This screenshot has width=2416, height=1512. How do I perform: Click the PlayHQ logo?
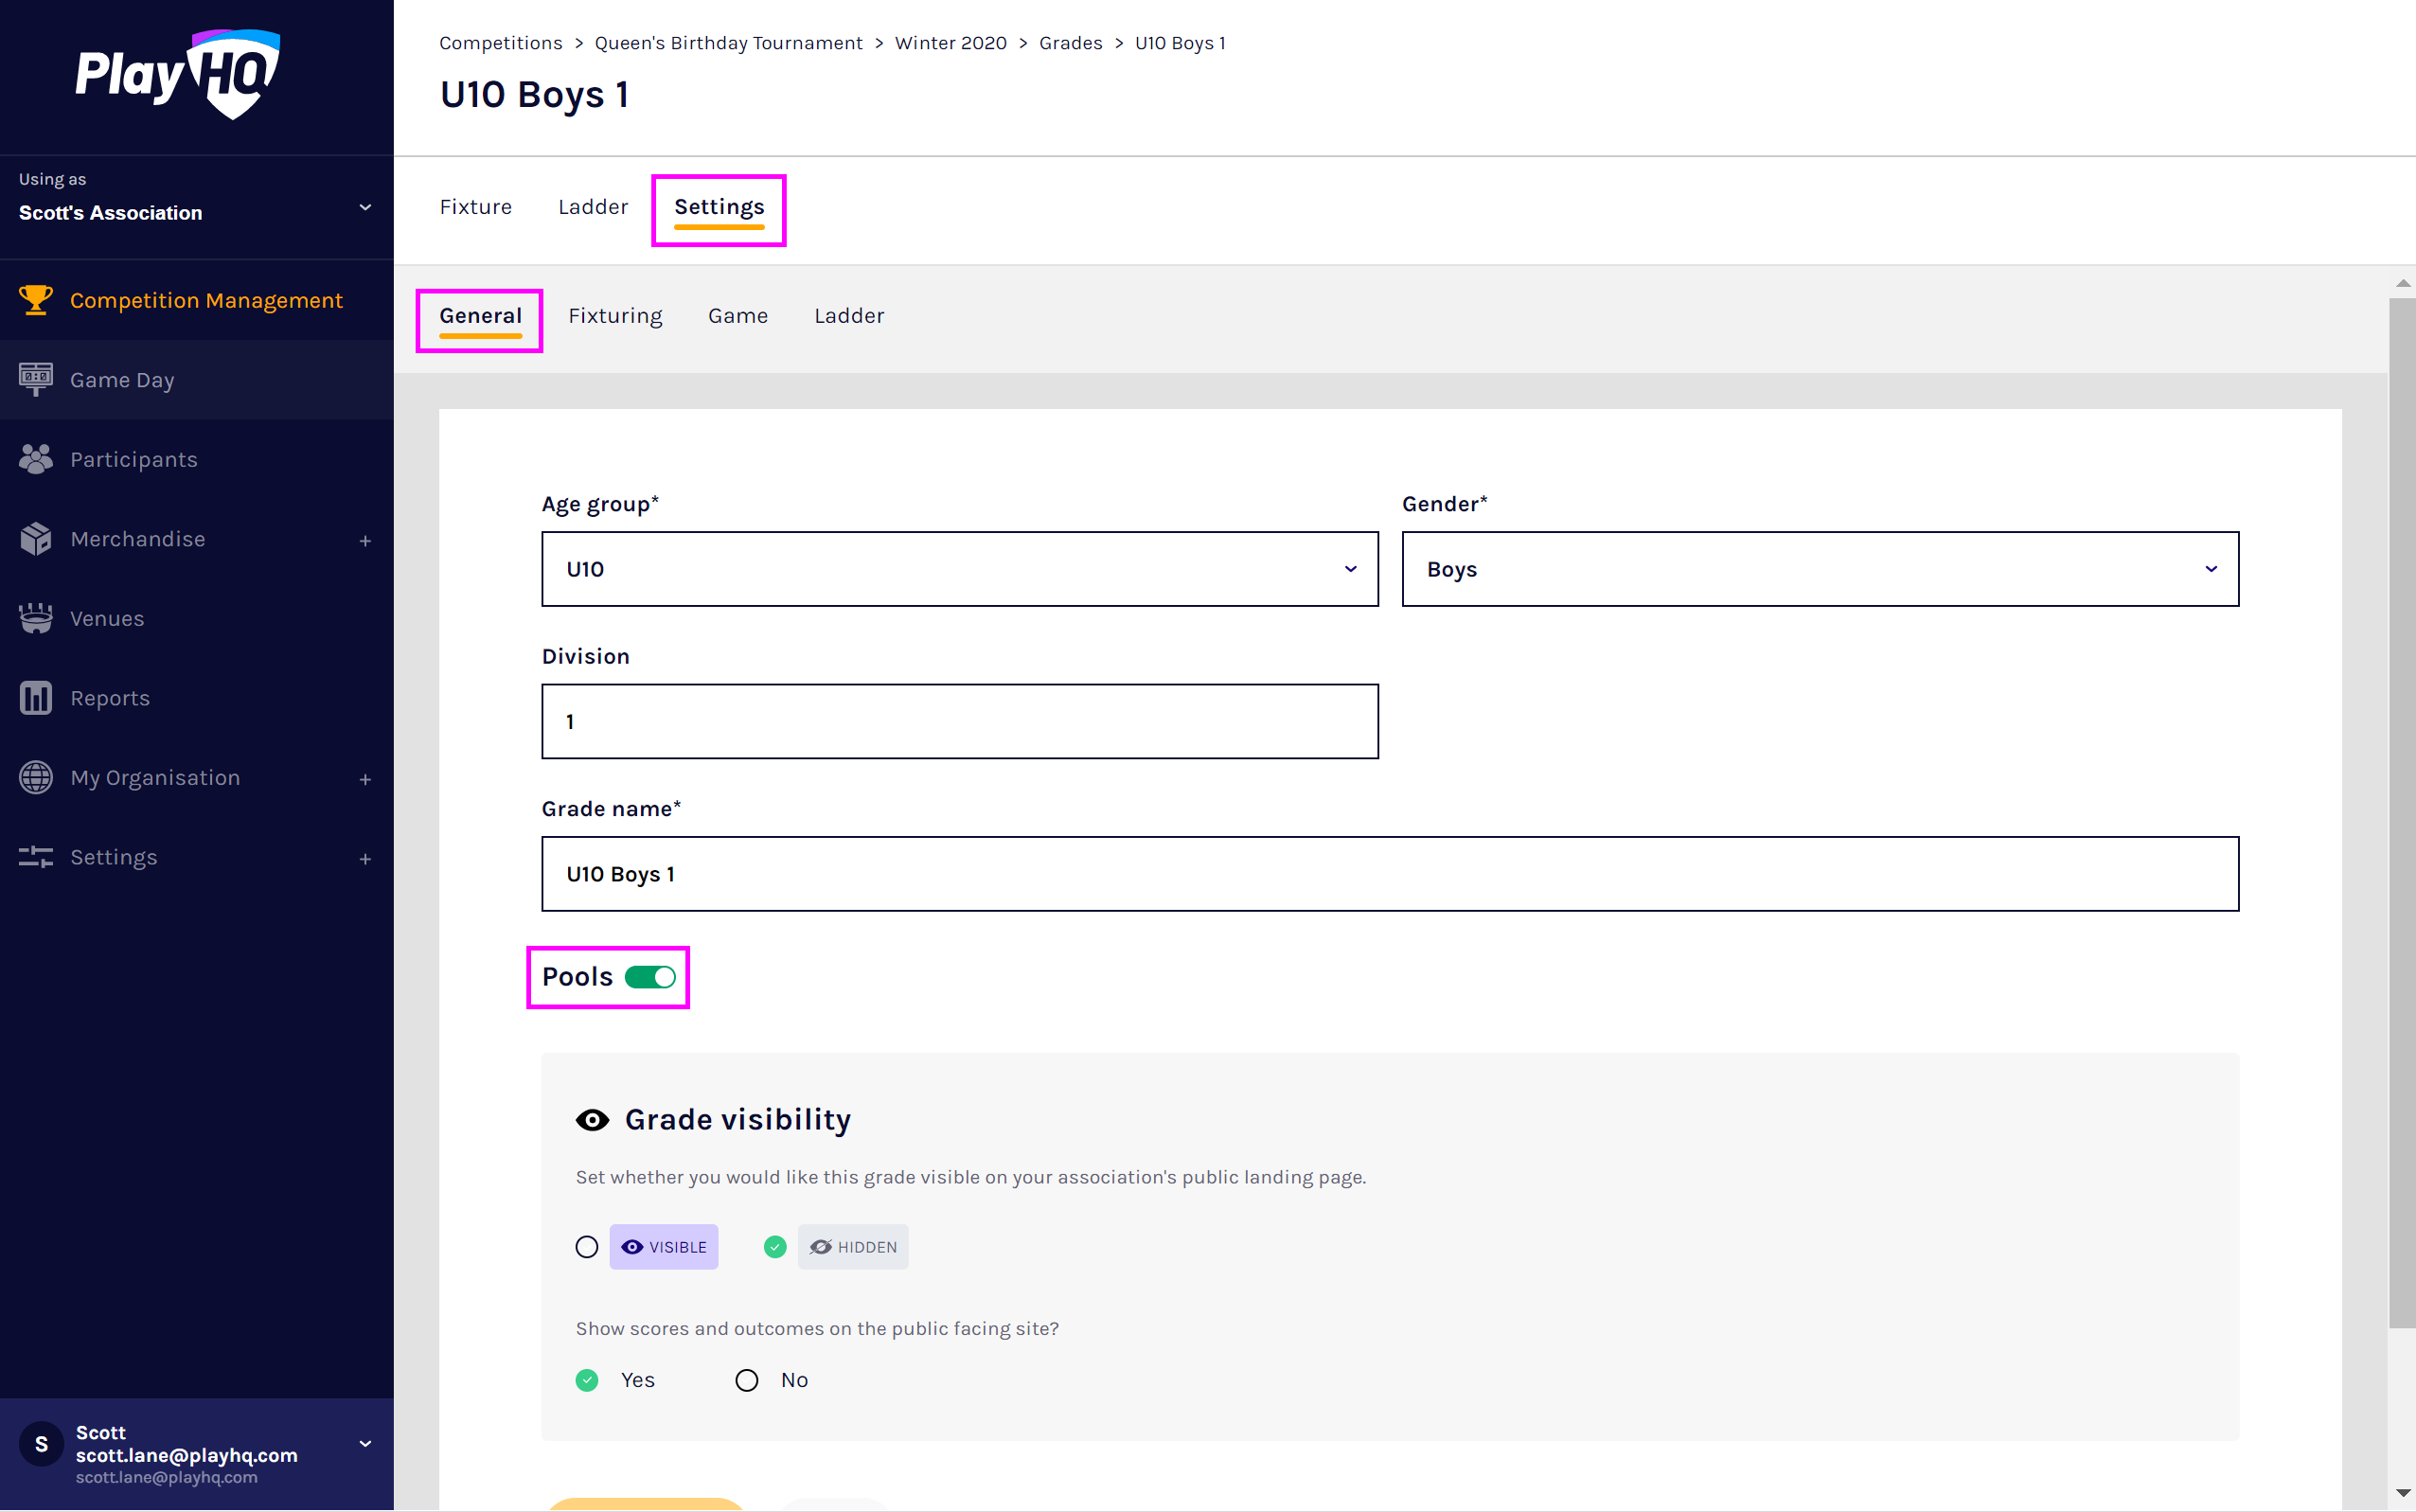pos(178,75)
